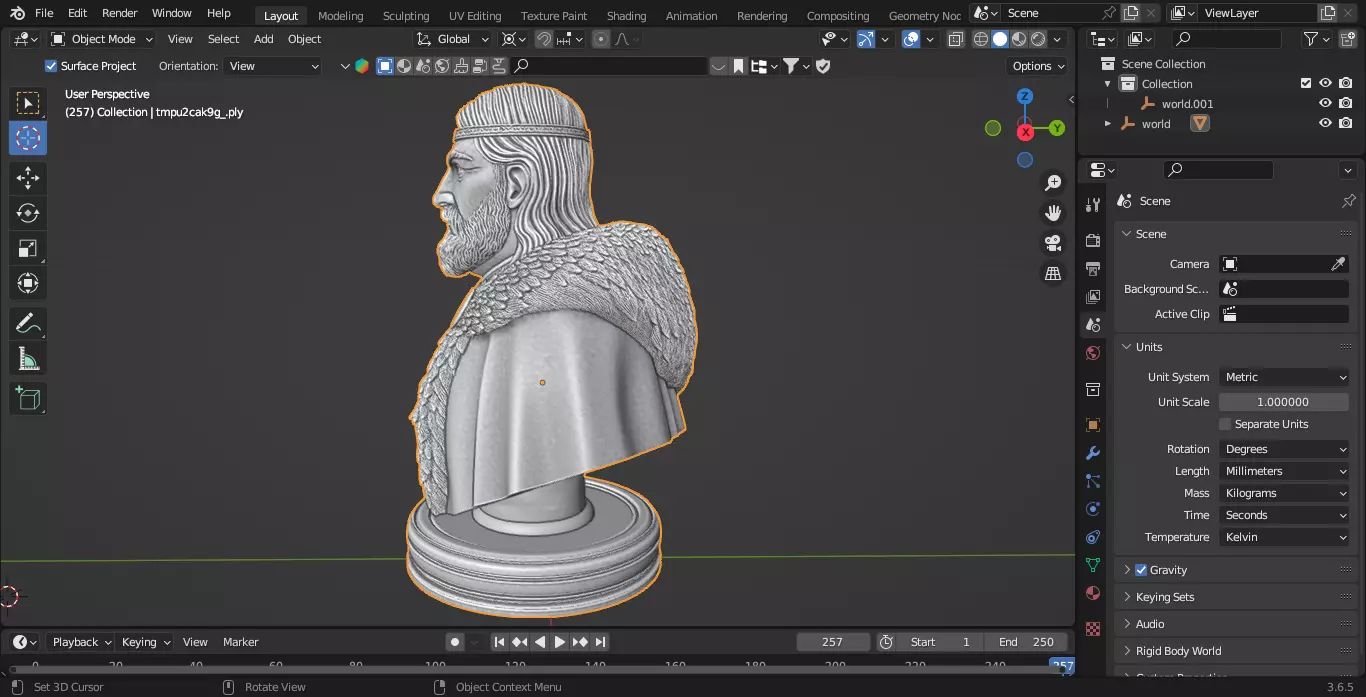
Task: Exclude Collection via its outliner checkbox
Action: (1306, 84)
